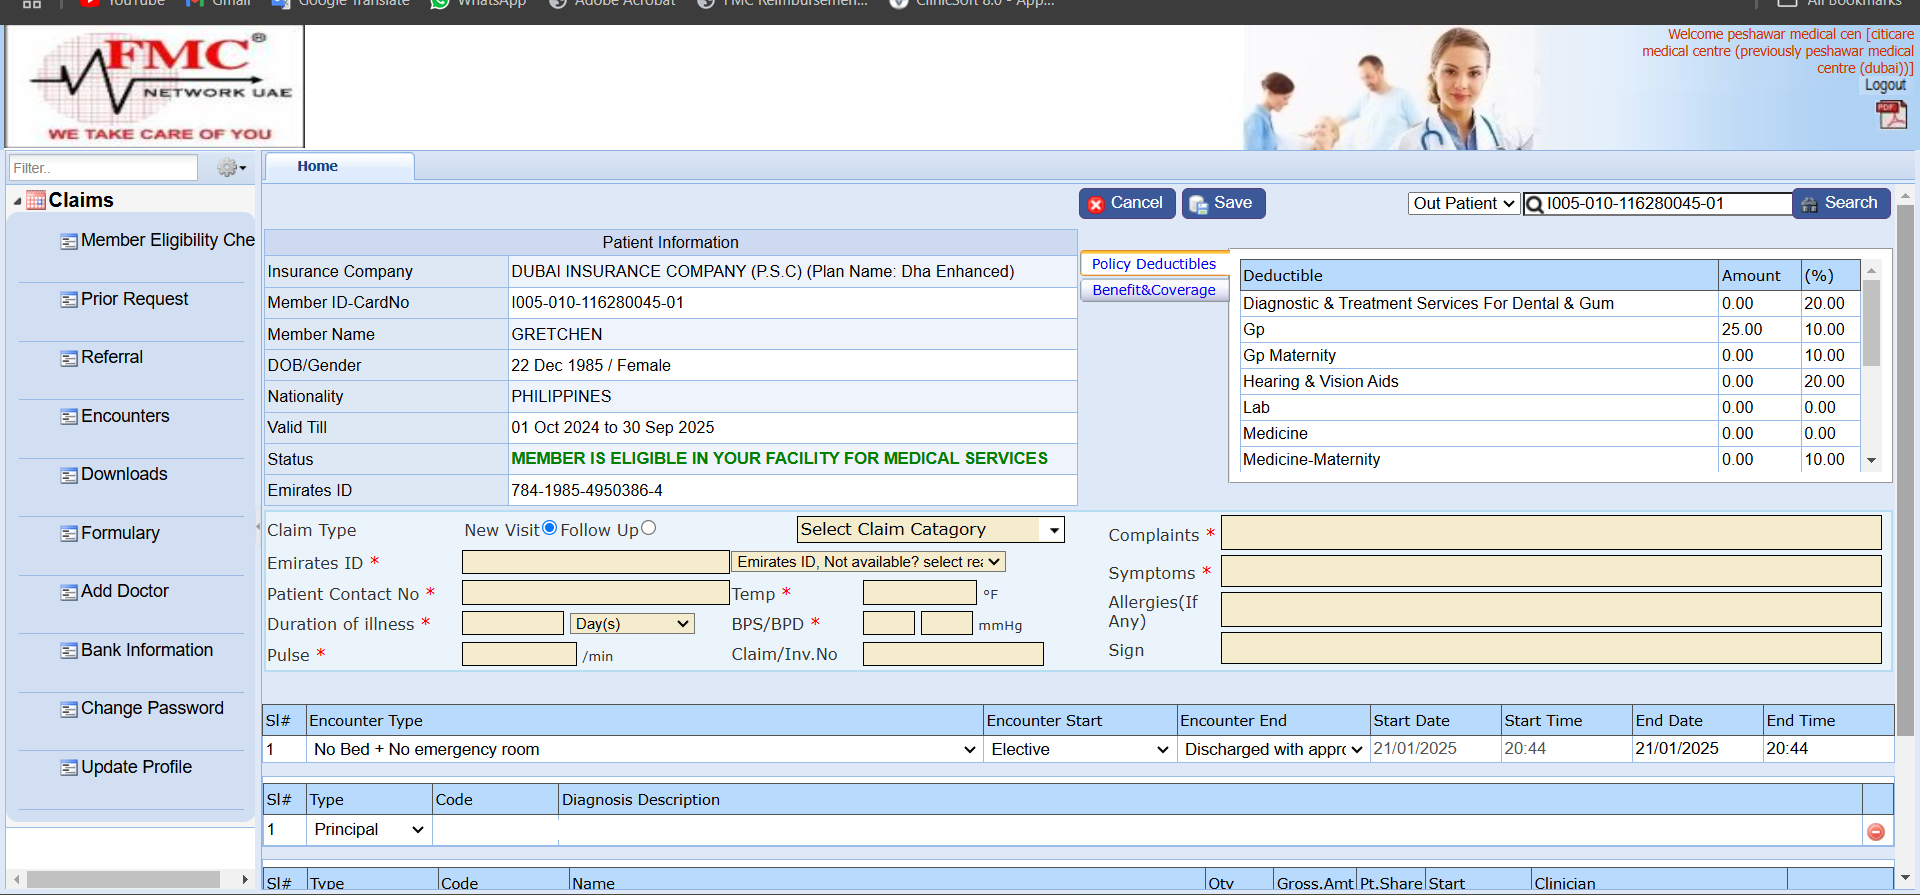Click into the Complaints text field
The image size is (1920, 895).
pyautogui.click(x=1550, y=533)
